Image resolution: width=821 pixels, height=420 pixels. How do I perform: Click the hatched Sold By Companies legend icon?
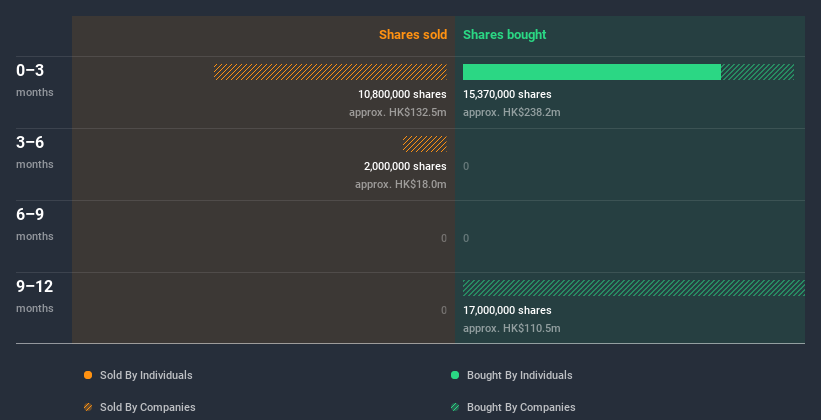(88, 407)
